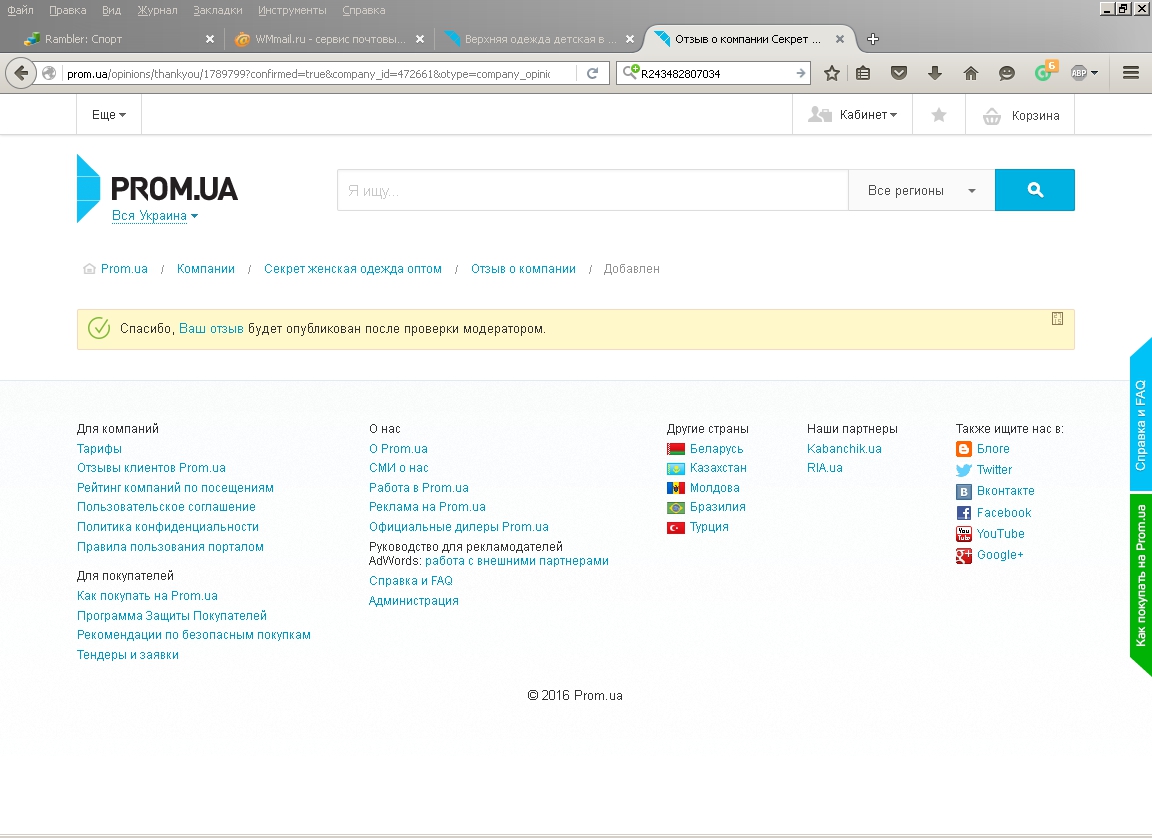Submit search with the blue magnifier button
Viewport: 1152px width, 838px height.
tap(1034, 190)
